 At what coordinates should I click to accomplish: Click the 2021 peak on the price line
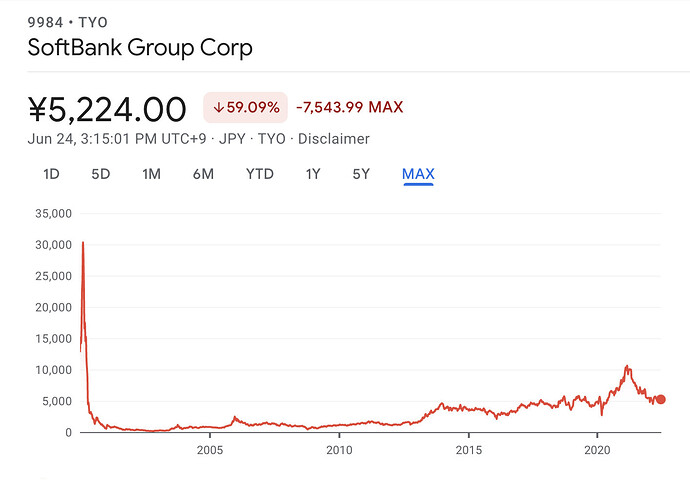pos(626,367)
